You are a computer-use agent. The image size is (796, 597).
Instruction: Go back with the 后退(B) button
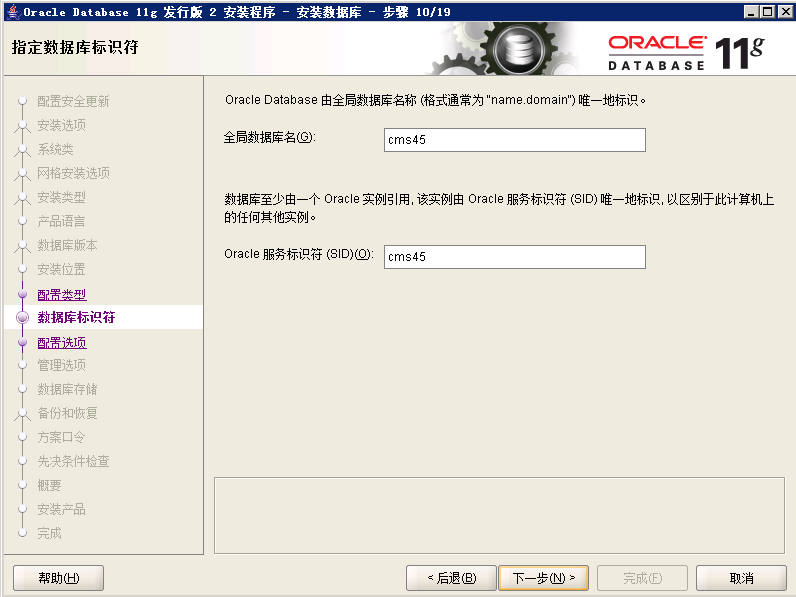(x=451, y=578)
